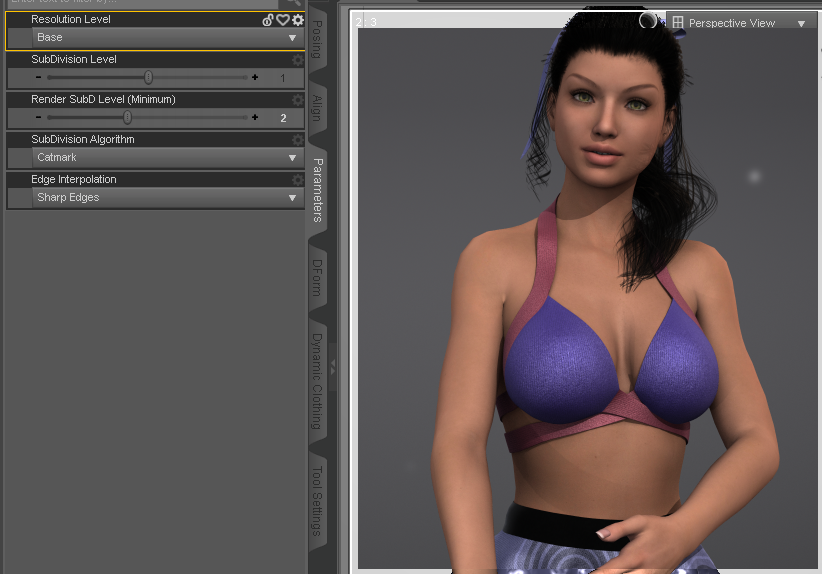Switch to the Tool Settings tab
The width and height of the screenshot is (822, 574).
[317, 501]
